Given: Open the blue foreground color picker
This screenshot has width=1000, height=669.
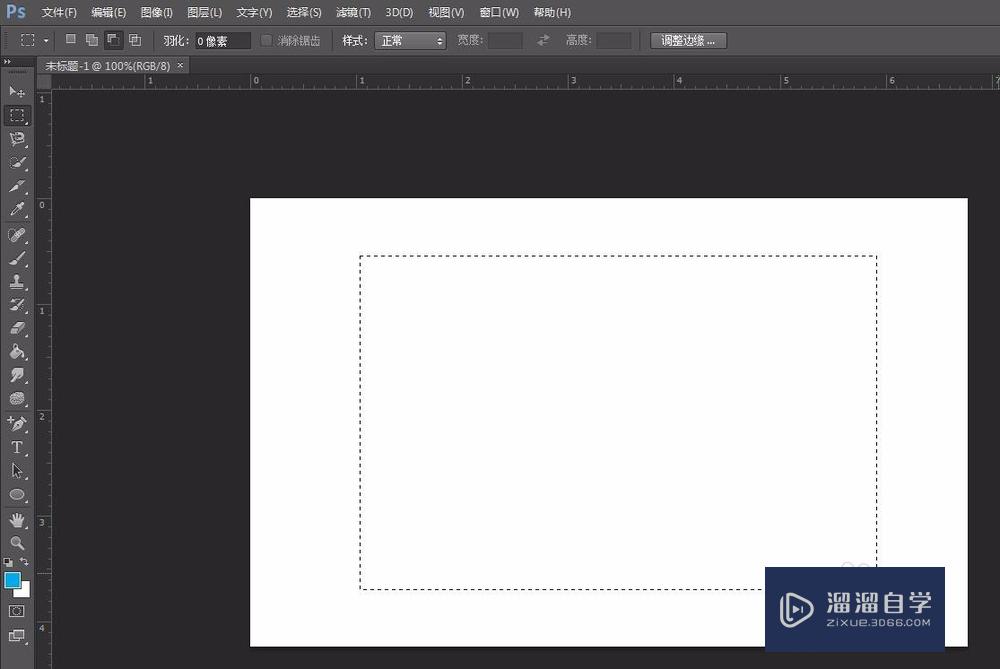Looking at the screenshot, I should tap(11, 579).
